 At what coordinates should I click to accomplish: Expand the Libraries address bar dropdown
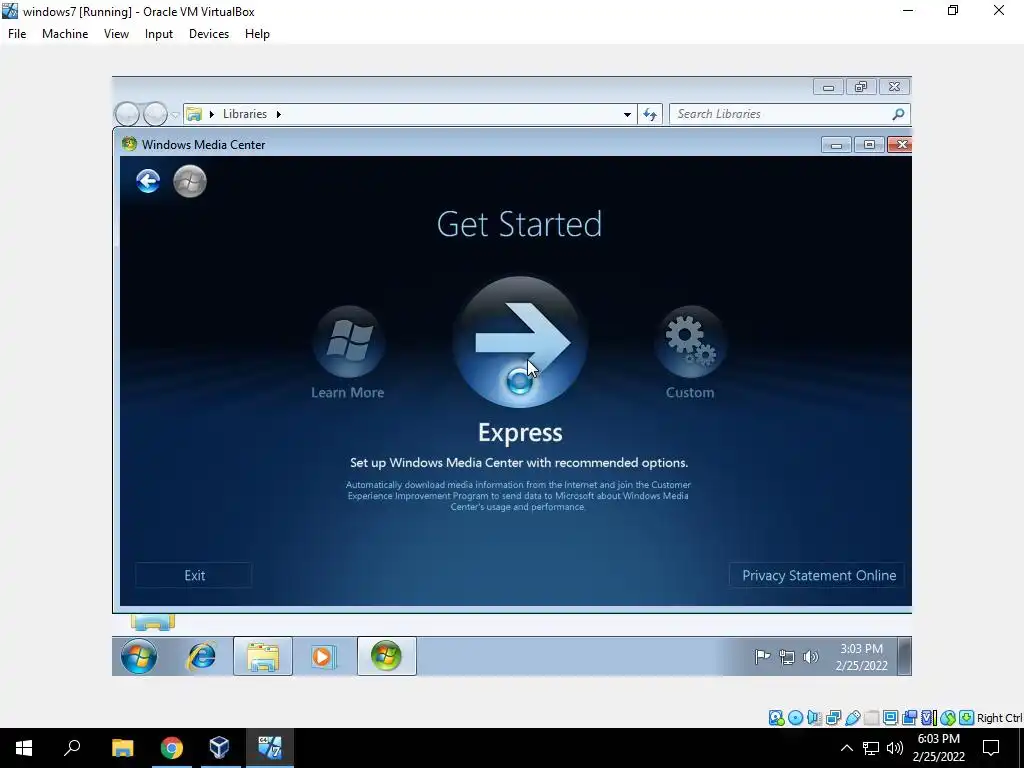627,114
